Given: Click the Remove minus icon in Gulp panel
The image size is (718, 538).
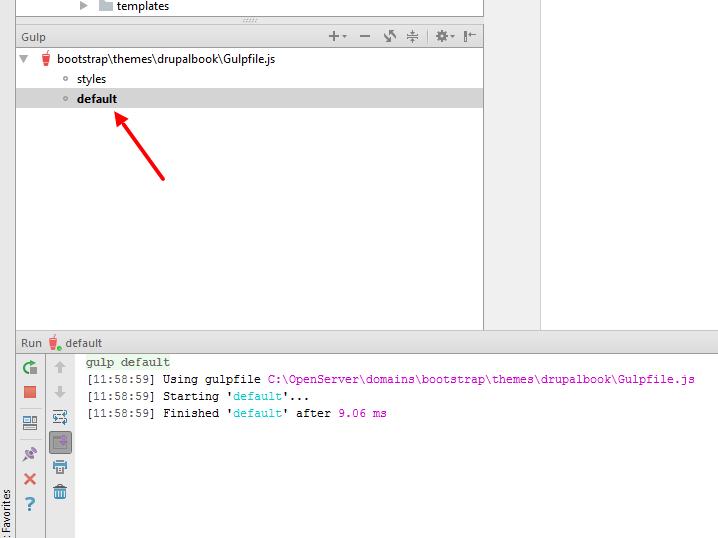Looking at the screenshot, I should pyautogui.click(x=365, y=37).
